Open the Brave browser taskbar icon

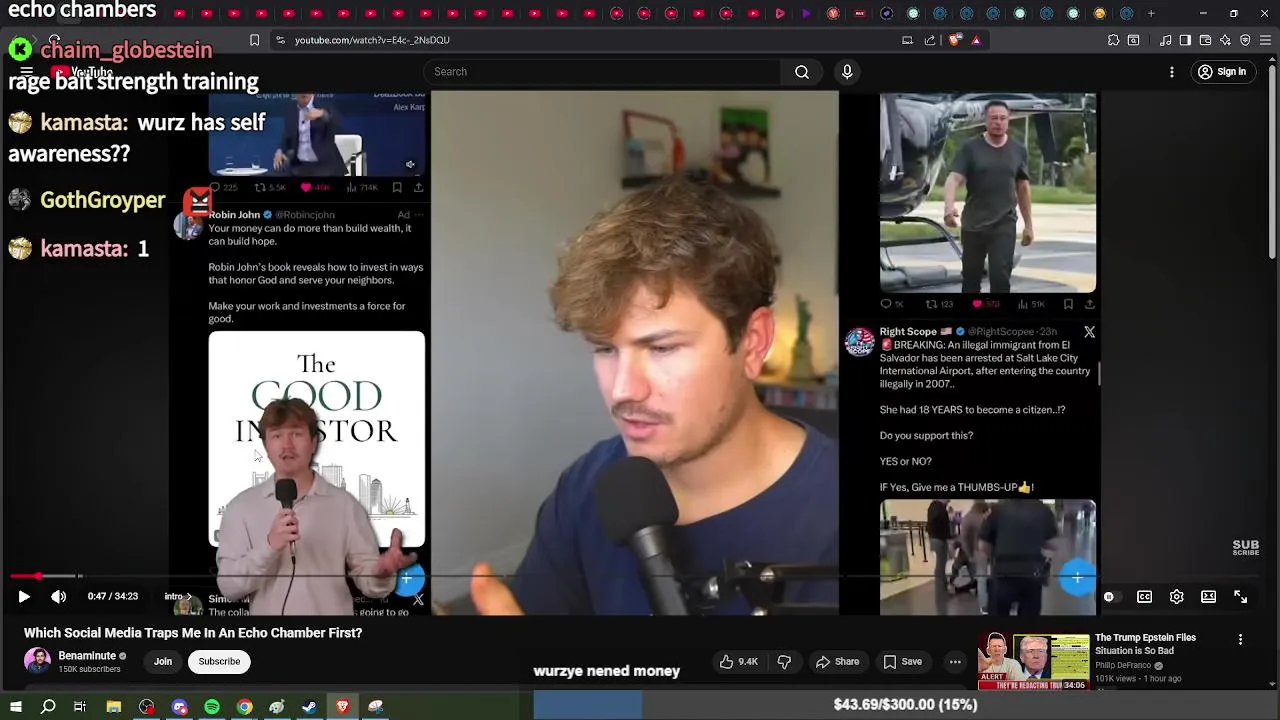click(x=342, y=707)
